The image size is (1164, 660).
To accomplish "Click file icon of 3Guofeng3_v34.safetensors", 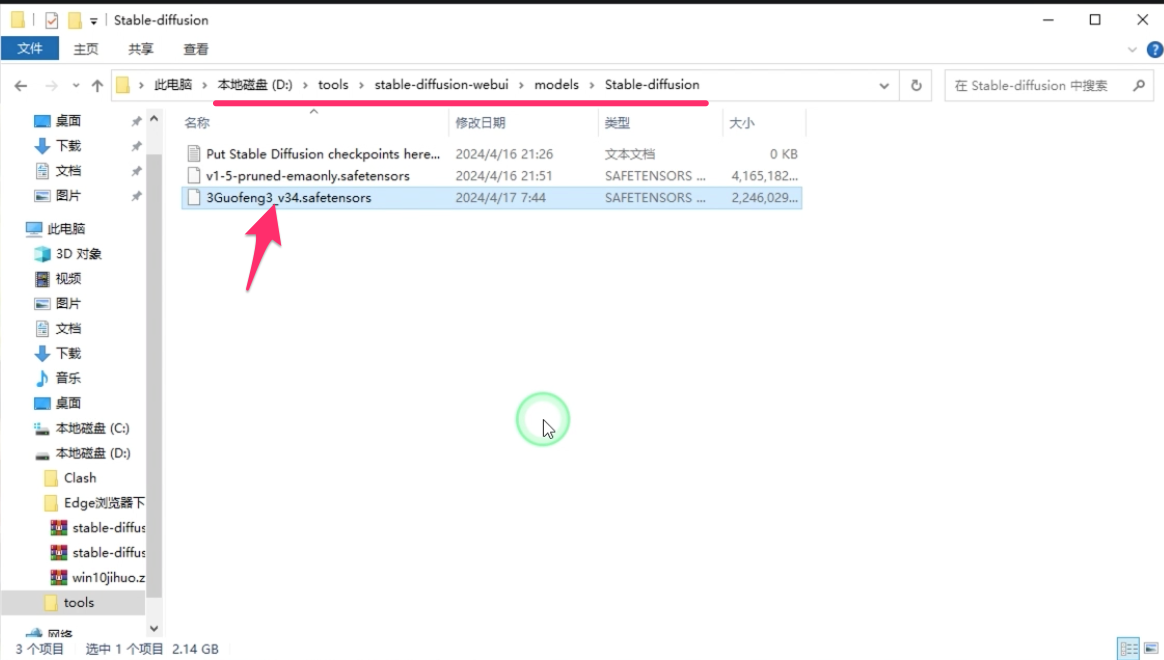I will (194, 197).
